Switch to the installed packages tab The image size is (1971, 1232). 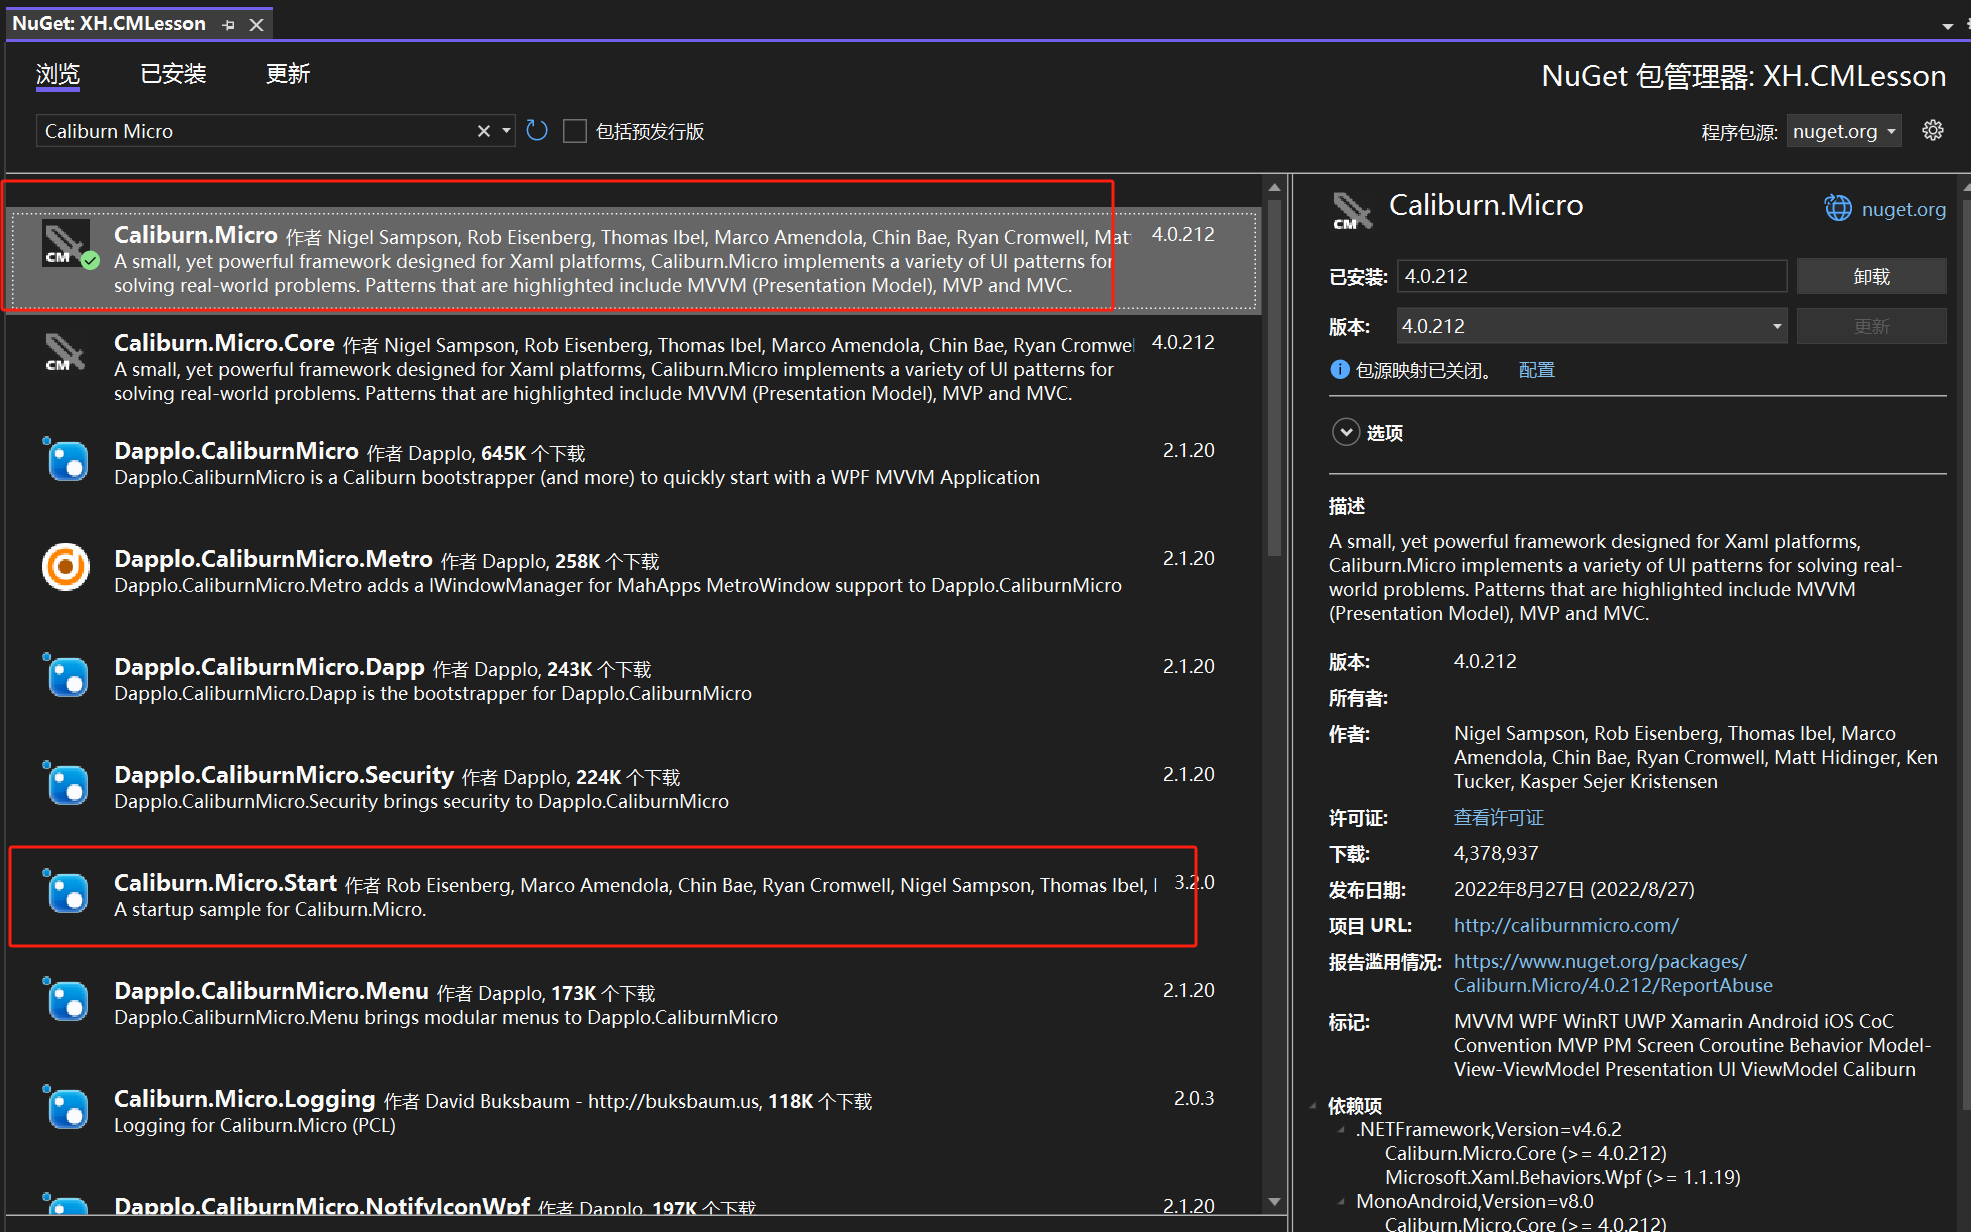[x=173, y=74]
